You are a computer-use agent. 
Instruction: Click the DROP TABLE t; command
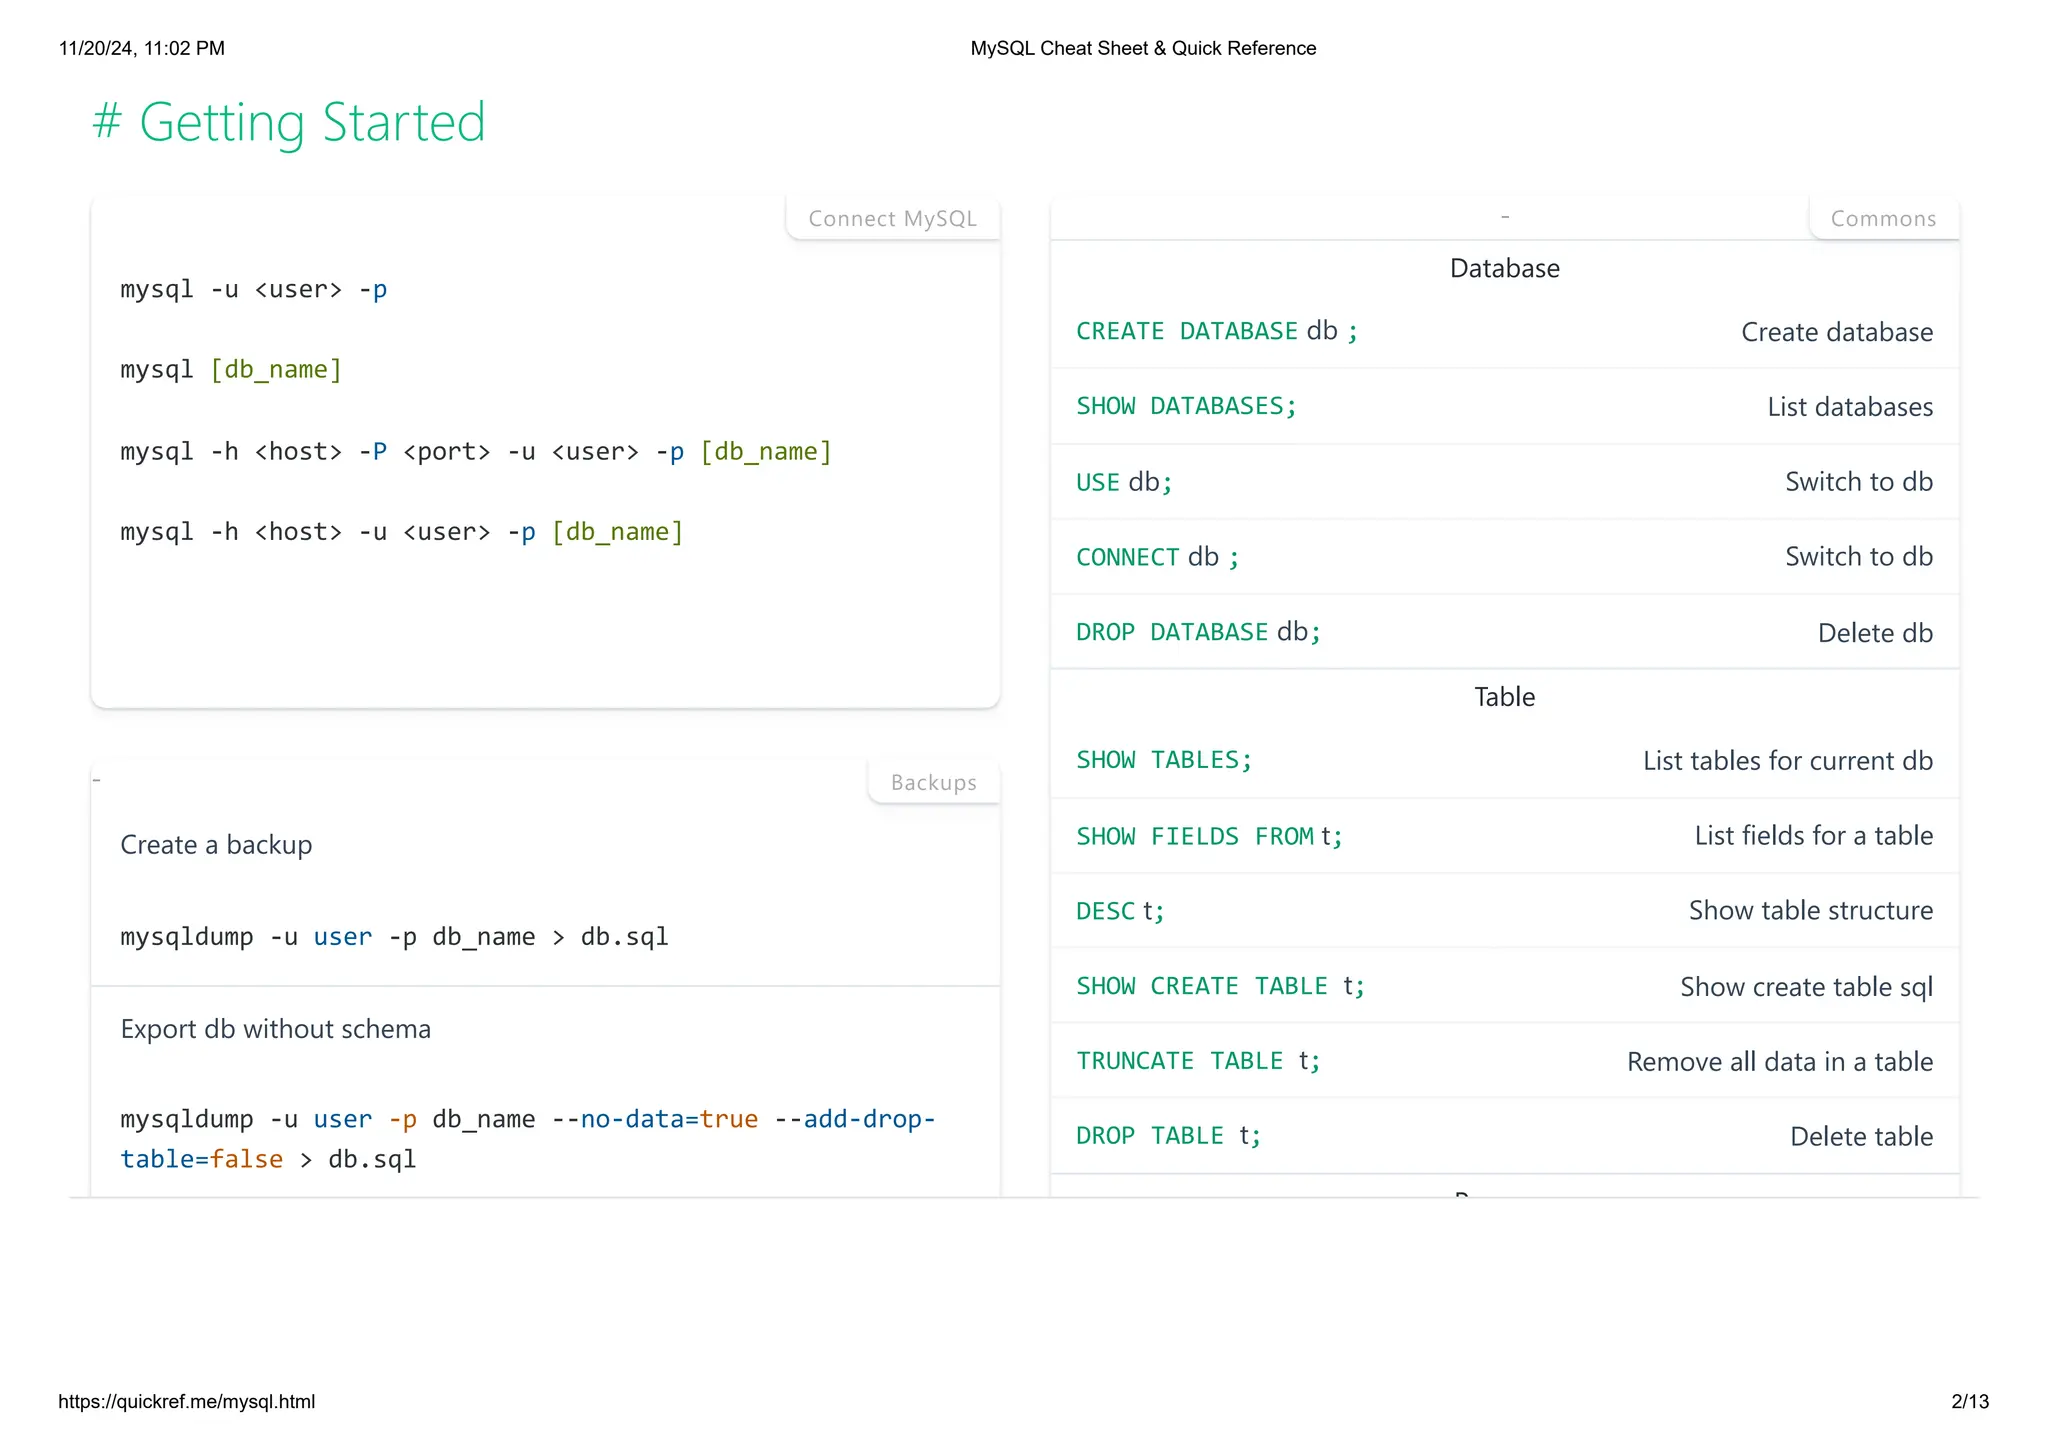[x=1168, y=1136]
